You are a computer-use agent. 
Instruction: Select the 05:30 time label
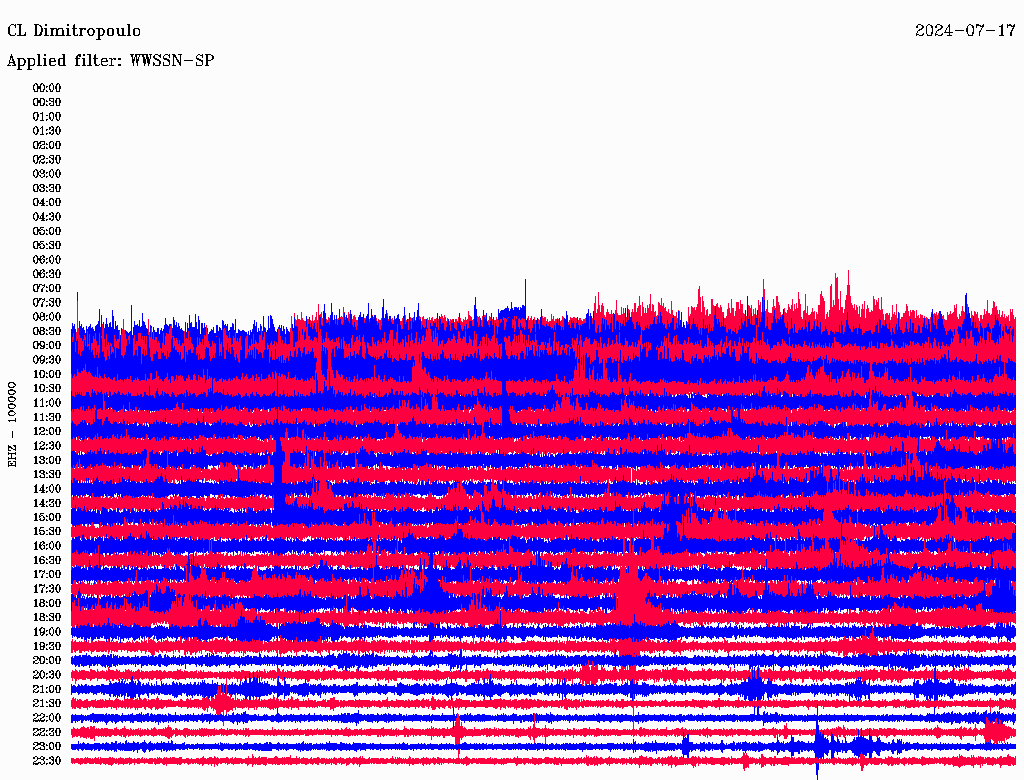(47, 246)
